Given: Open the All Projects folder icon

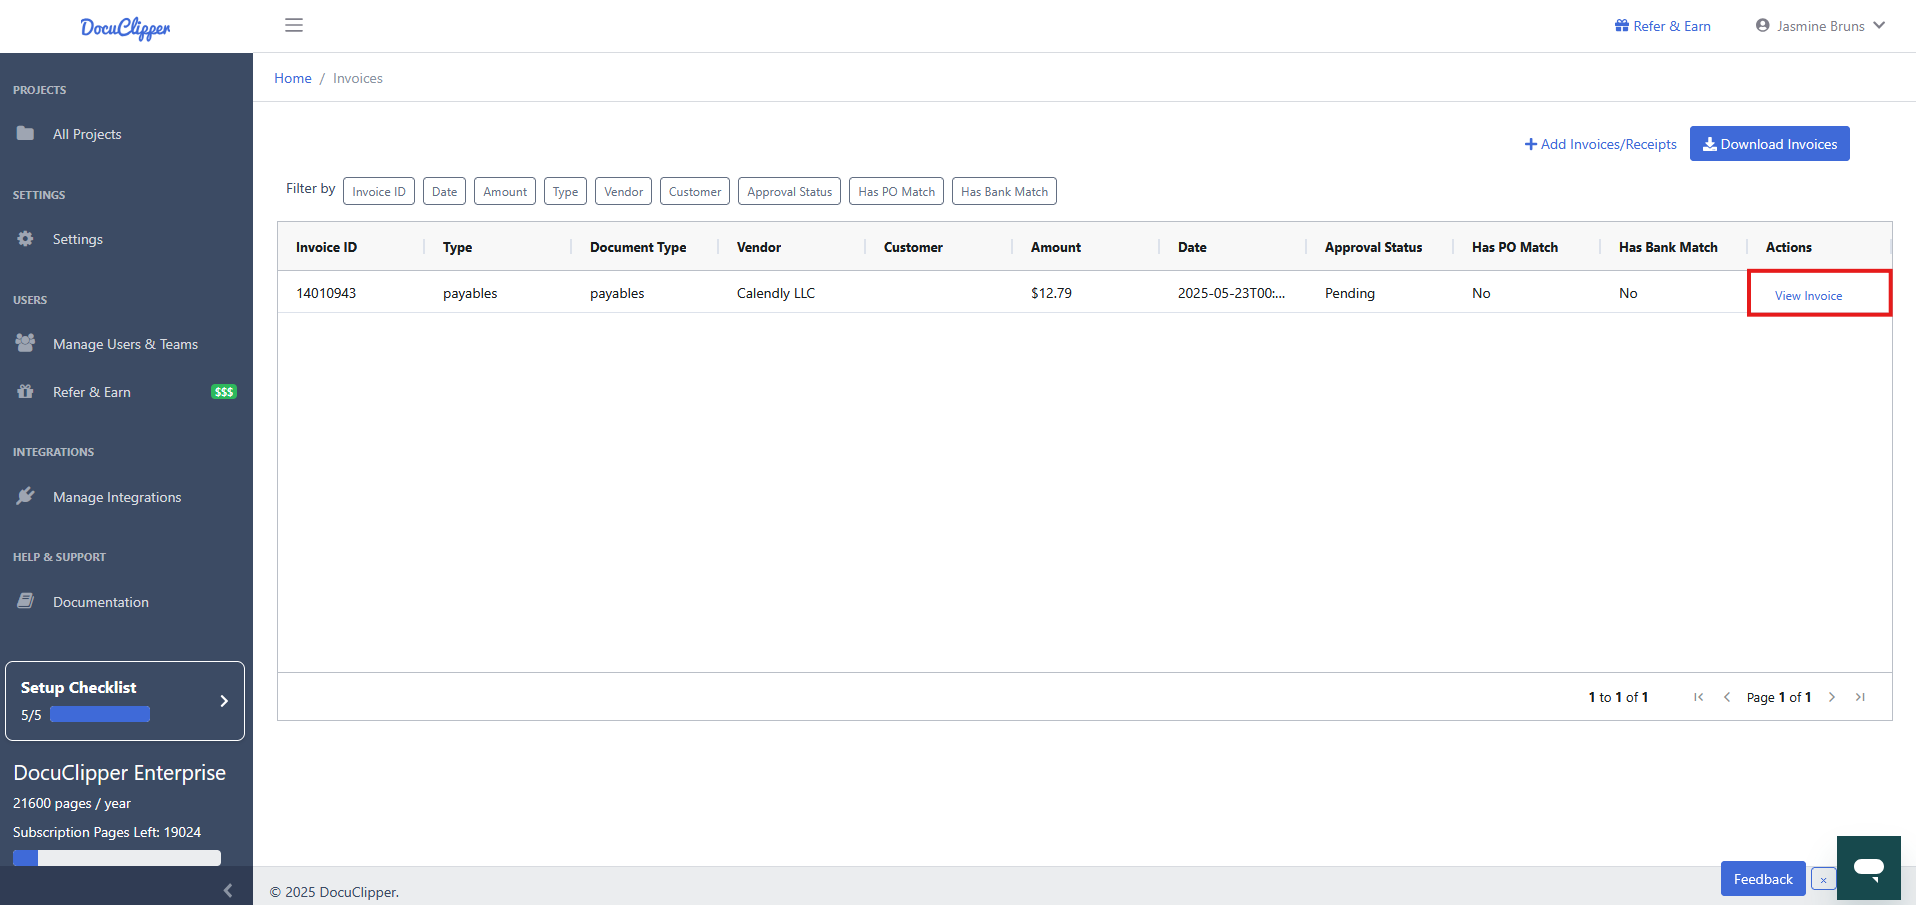Looking at the screenshot, I should pyautogui.click(x=25, y=133).
